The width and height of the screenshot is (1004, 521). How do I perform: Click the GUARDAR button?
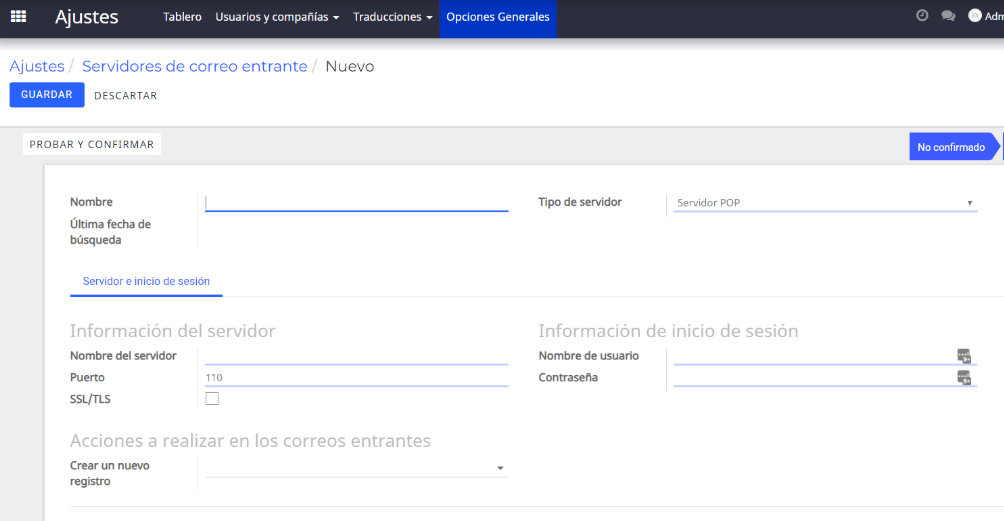click(47, 95)
